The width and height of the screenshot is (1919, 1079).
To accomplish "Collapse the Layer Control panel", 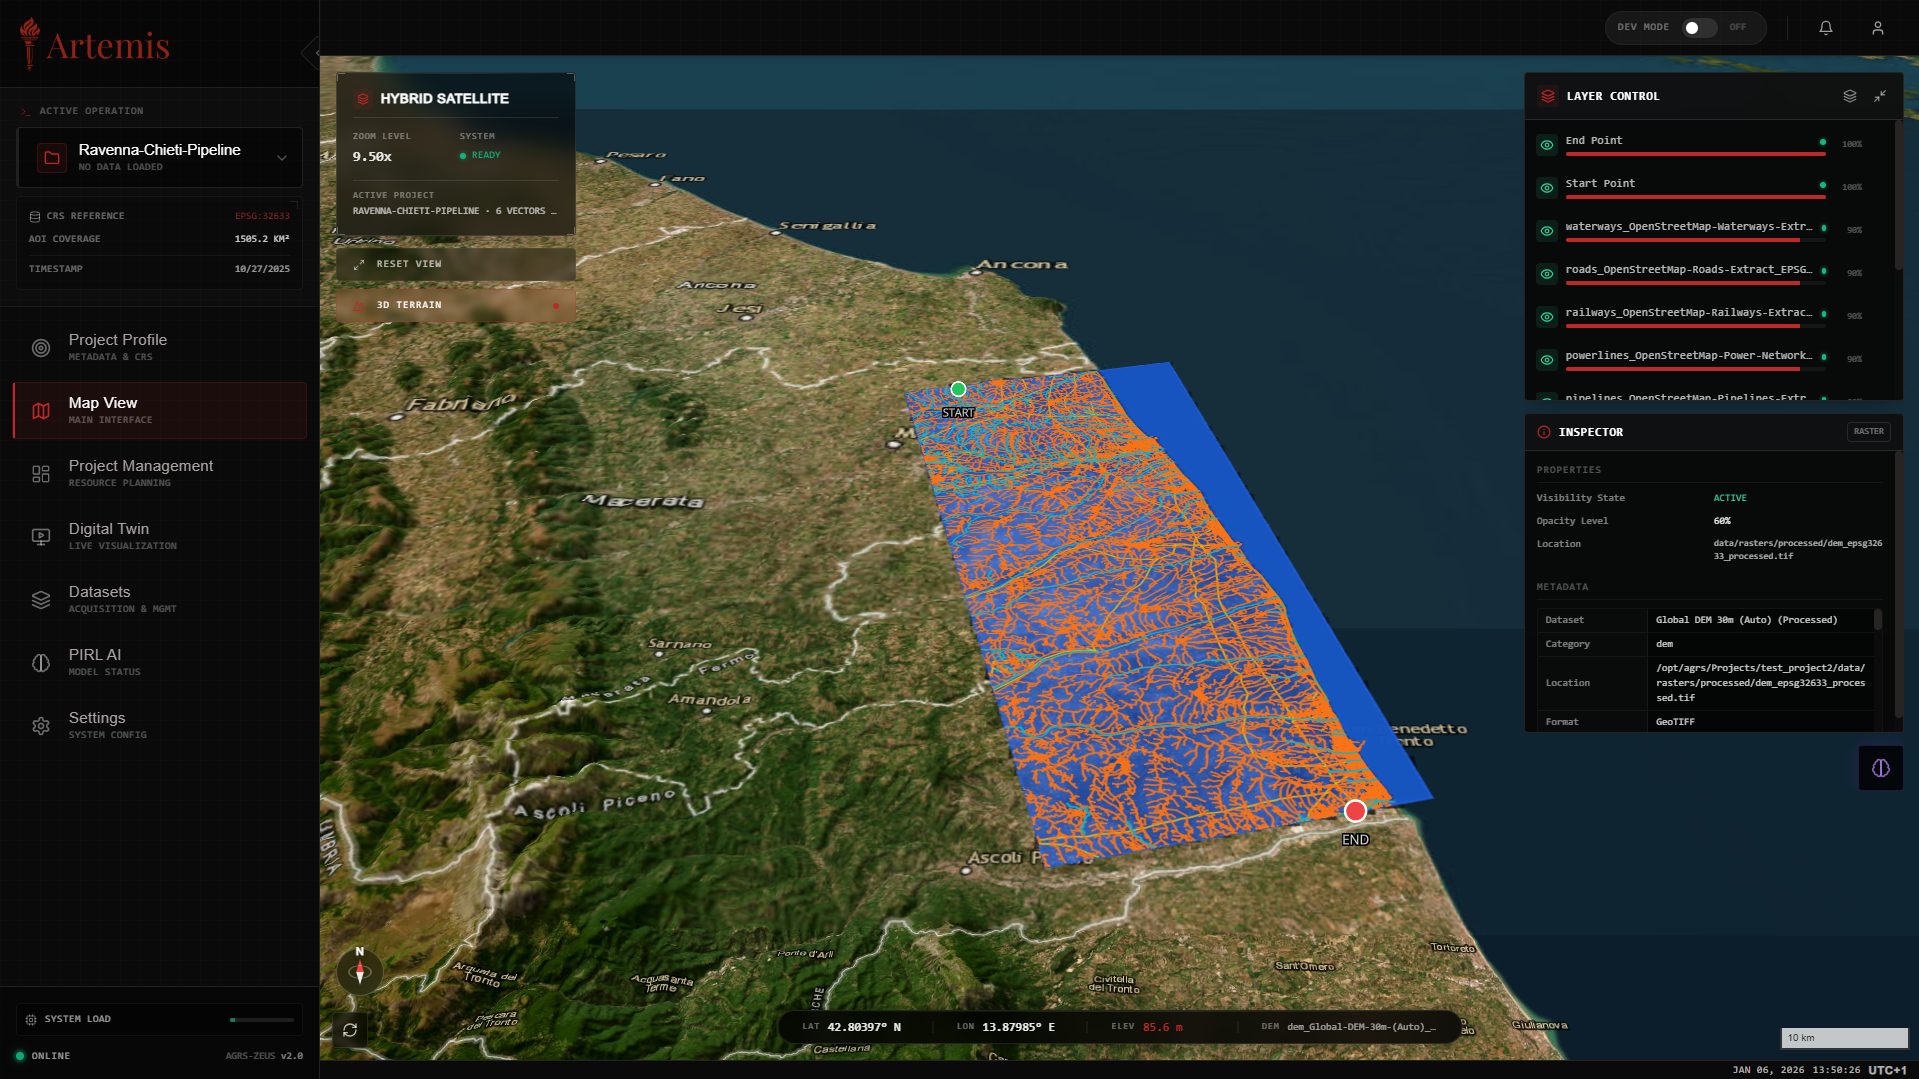I will tap(1881, 95).
